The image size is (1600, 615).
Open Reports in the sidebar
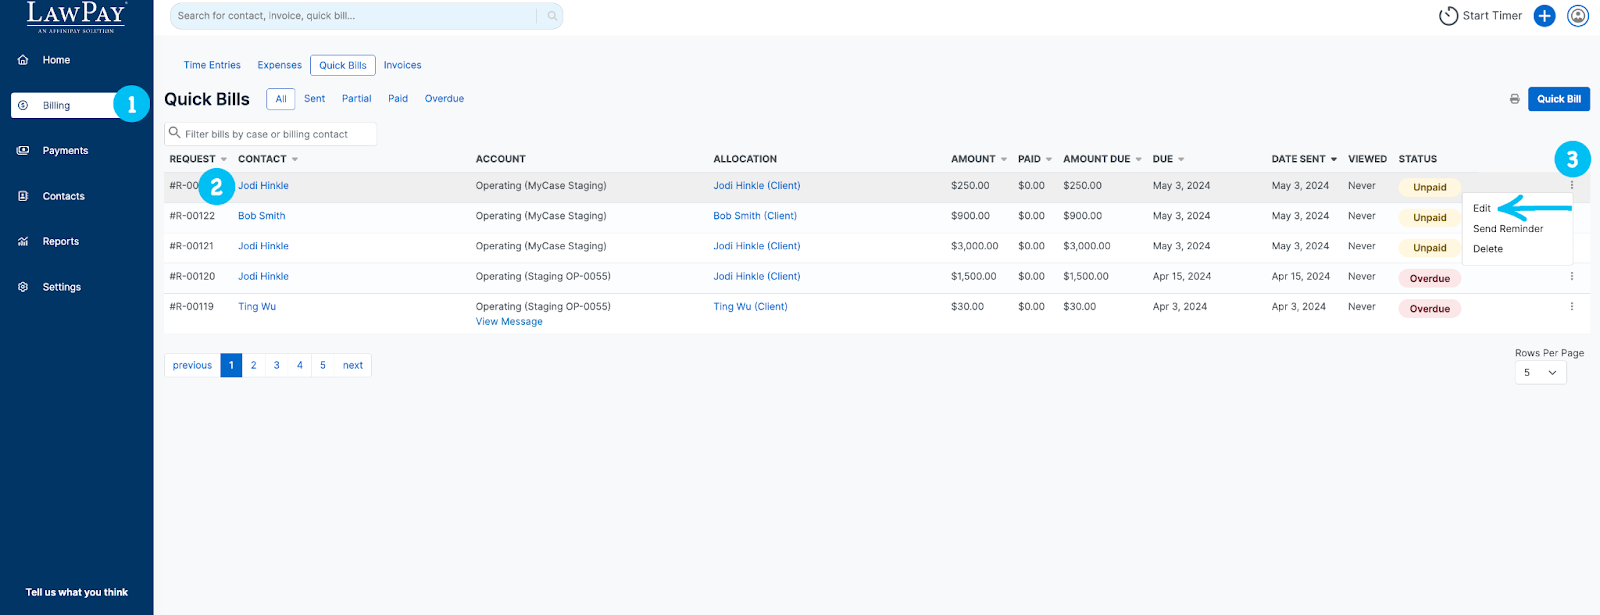pos(60,242)
